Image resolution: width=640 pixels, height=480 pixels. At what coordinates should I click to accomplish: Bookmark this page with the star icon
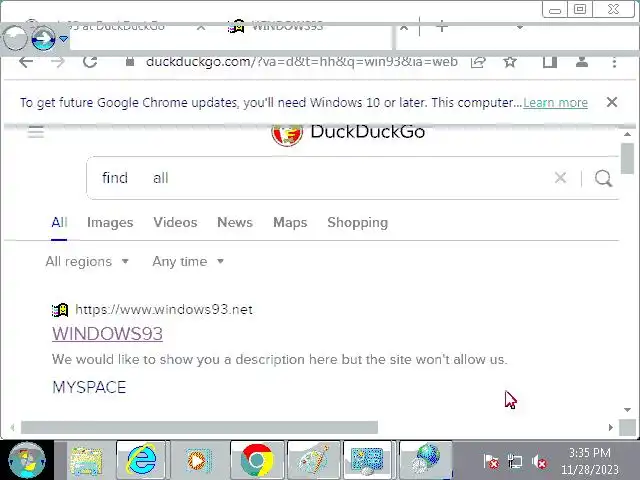coord(510,62)
